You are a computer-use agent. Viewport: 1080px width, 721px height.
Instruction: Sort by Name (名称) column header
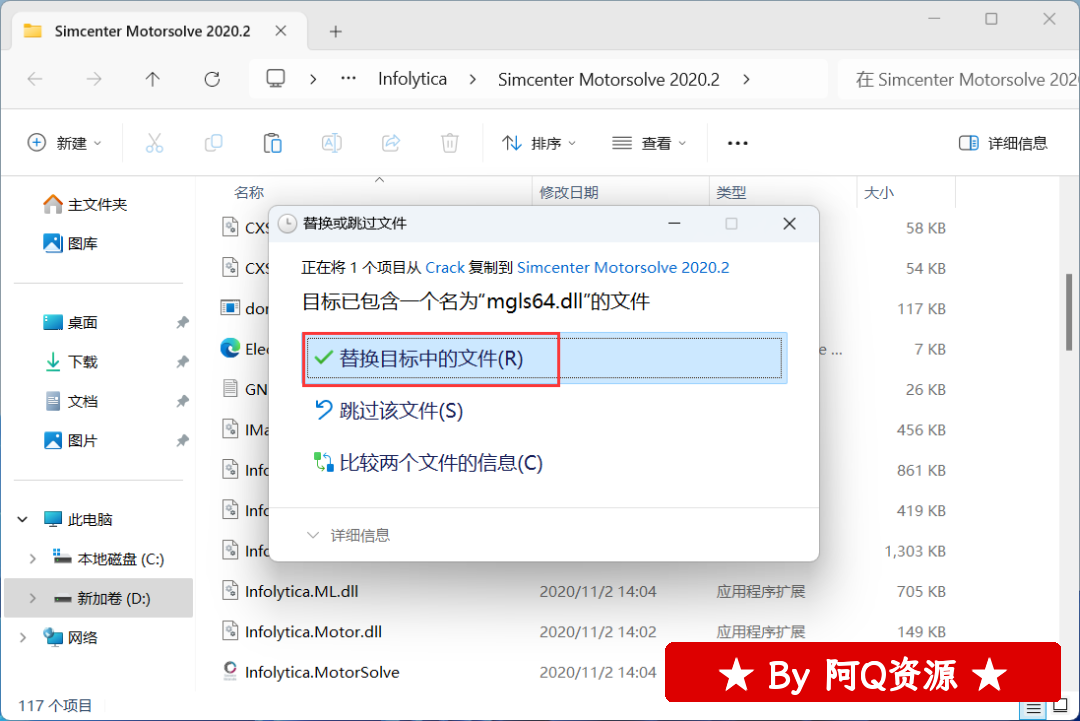pos(249,192)
